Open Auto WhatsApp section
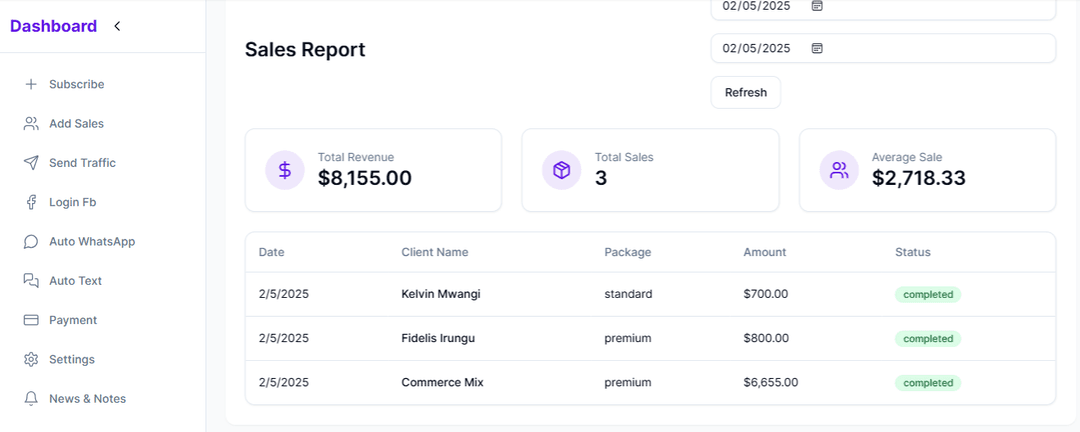 [92, 241]
